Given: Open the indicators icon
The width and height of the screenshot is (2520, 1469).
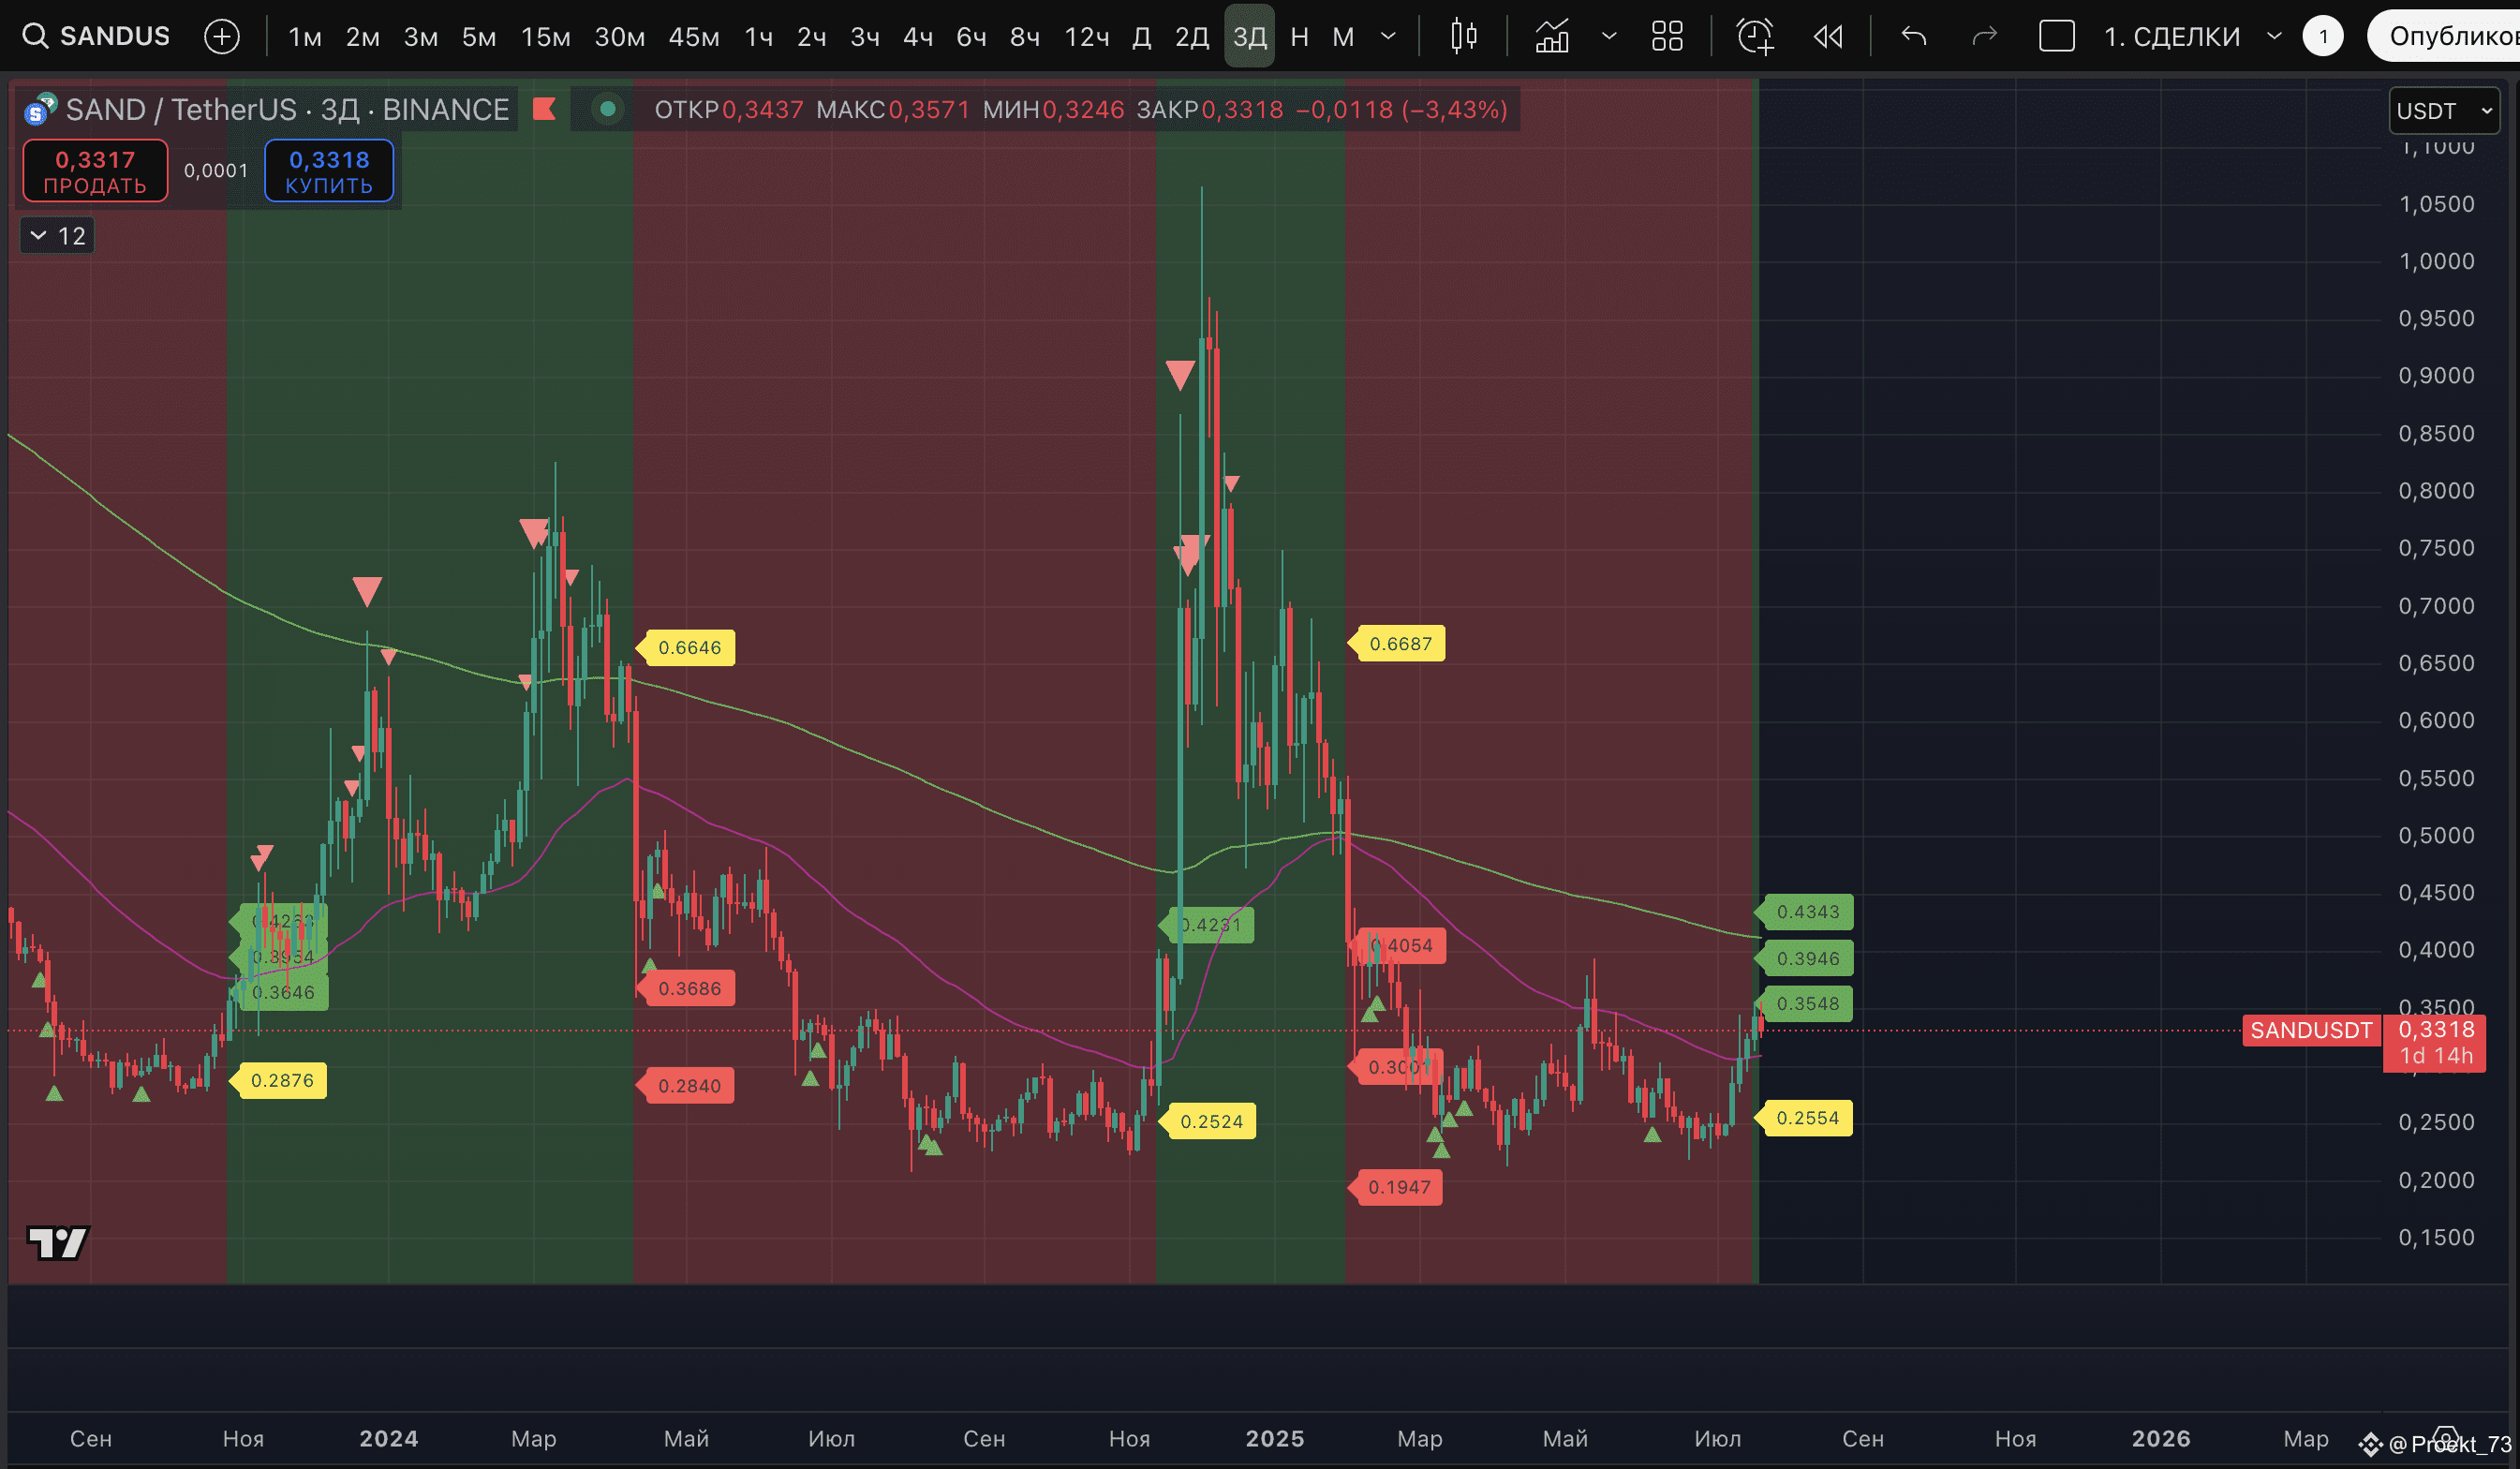Looking at the screenshot, I should tap(1551, 37).
